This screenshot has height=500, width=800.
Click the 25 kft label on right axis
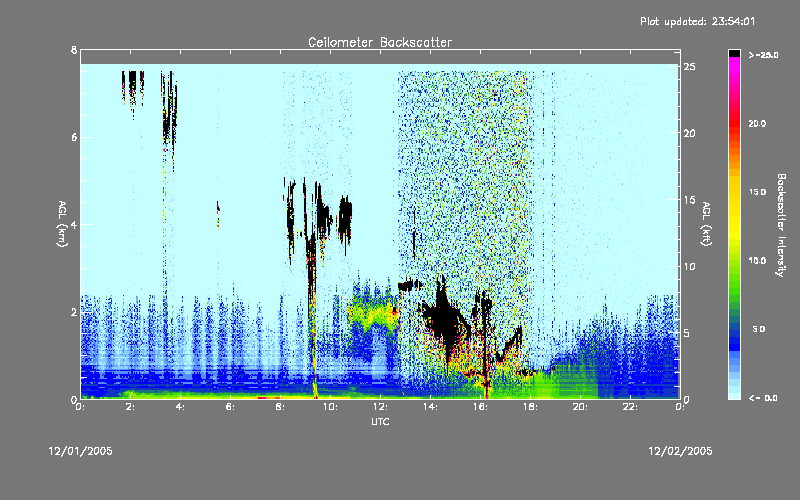click(x=689, y=67)
